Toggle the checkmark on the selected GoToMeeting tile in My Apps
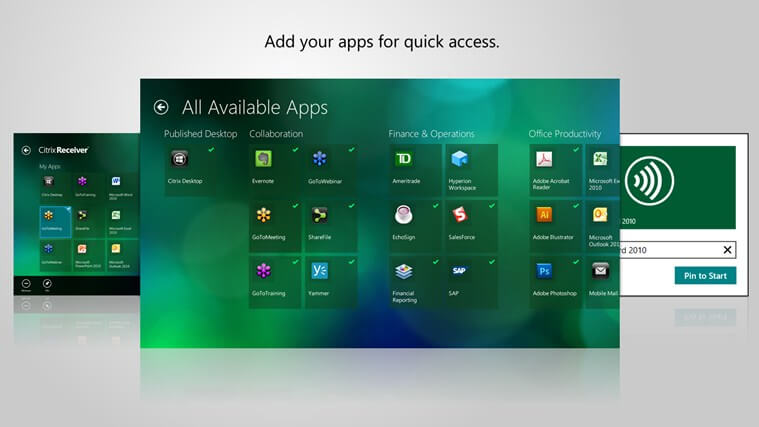759x427 pixels. coord(68,209)
